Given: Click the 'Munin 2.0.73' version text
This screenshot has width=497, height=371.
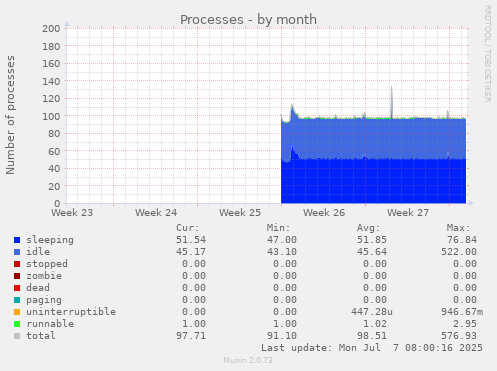Looking at the screenshot, I should tap(248, 360).
